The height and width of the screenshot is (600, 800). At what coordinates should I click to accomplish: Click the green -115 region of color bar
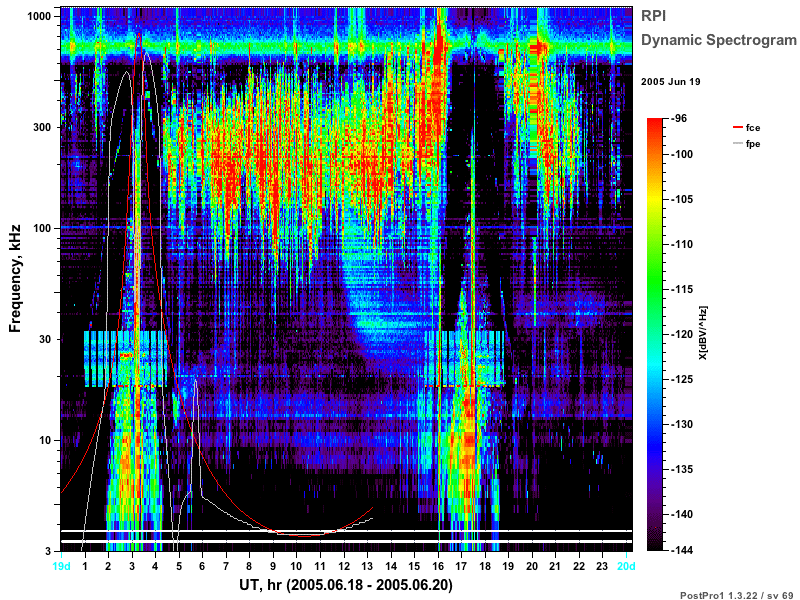655,289
